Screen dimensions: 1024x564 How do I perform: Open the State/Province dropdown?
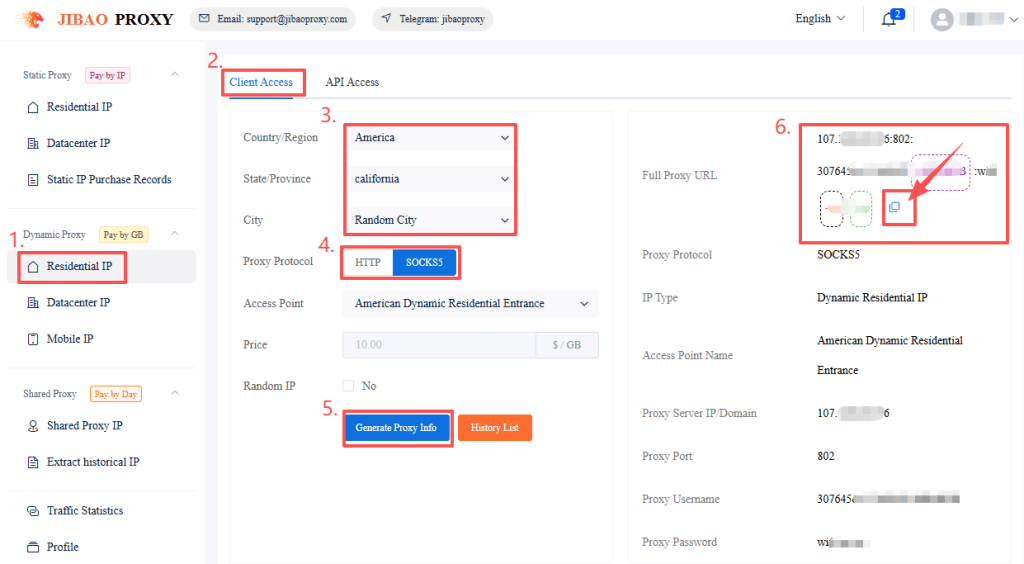431,179
